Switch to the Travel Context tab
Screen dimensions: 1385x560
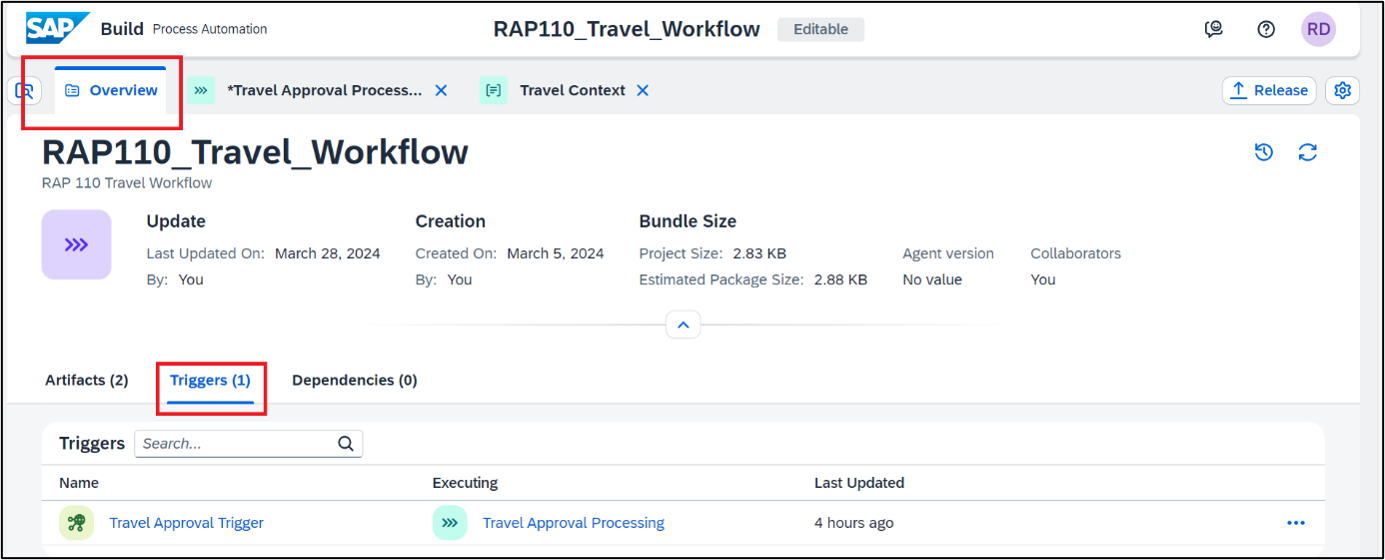pyautogui.click(x=572, y=90)
